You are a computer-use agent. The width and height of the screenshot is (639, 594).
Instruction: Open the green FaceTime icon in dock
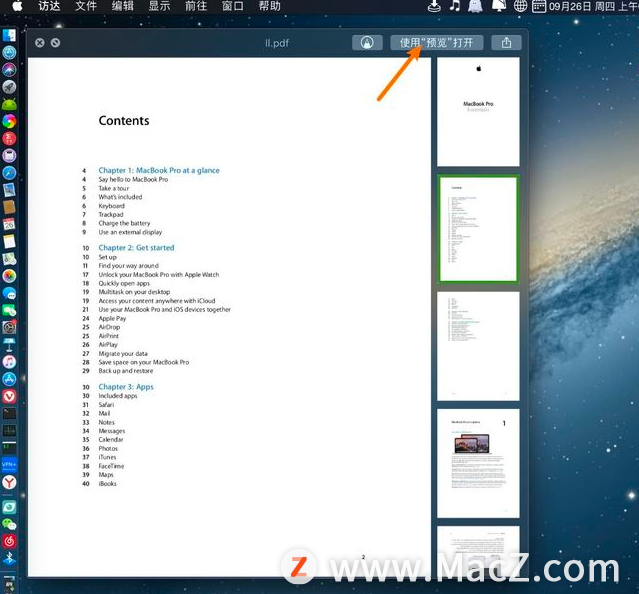click(x=9, y=310)
